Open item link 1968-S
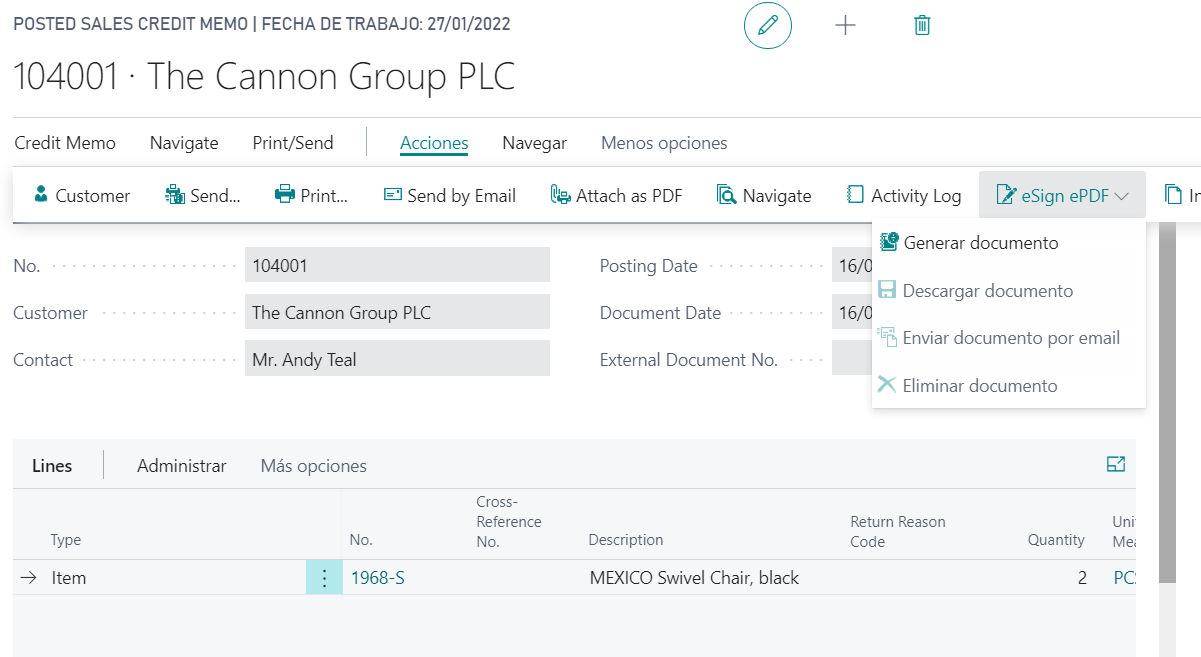 (377, 578)
